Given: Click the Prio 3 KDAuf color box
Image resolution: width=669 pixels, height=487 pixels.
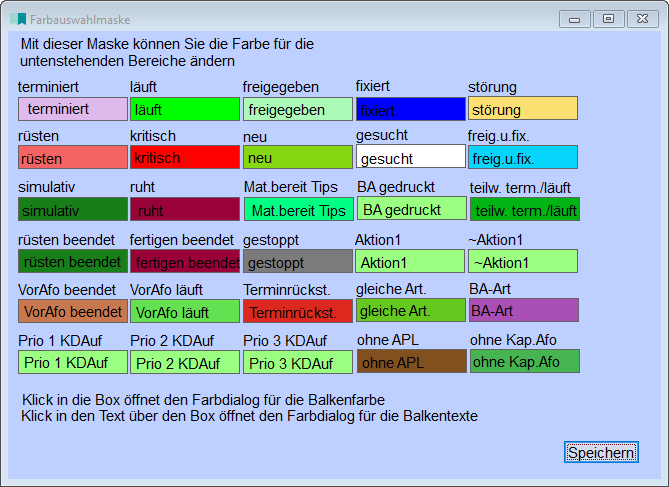Looking at the screenshot, I should [x=298, y=362].
